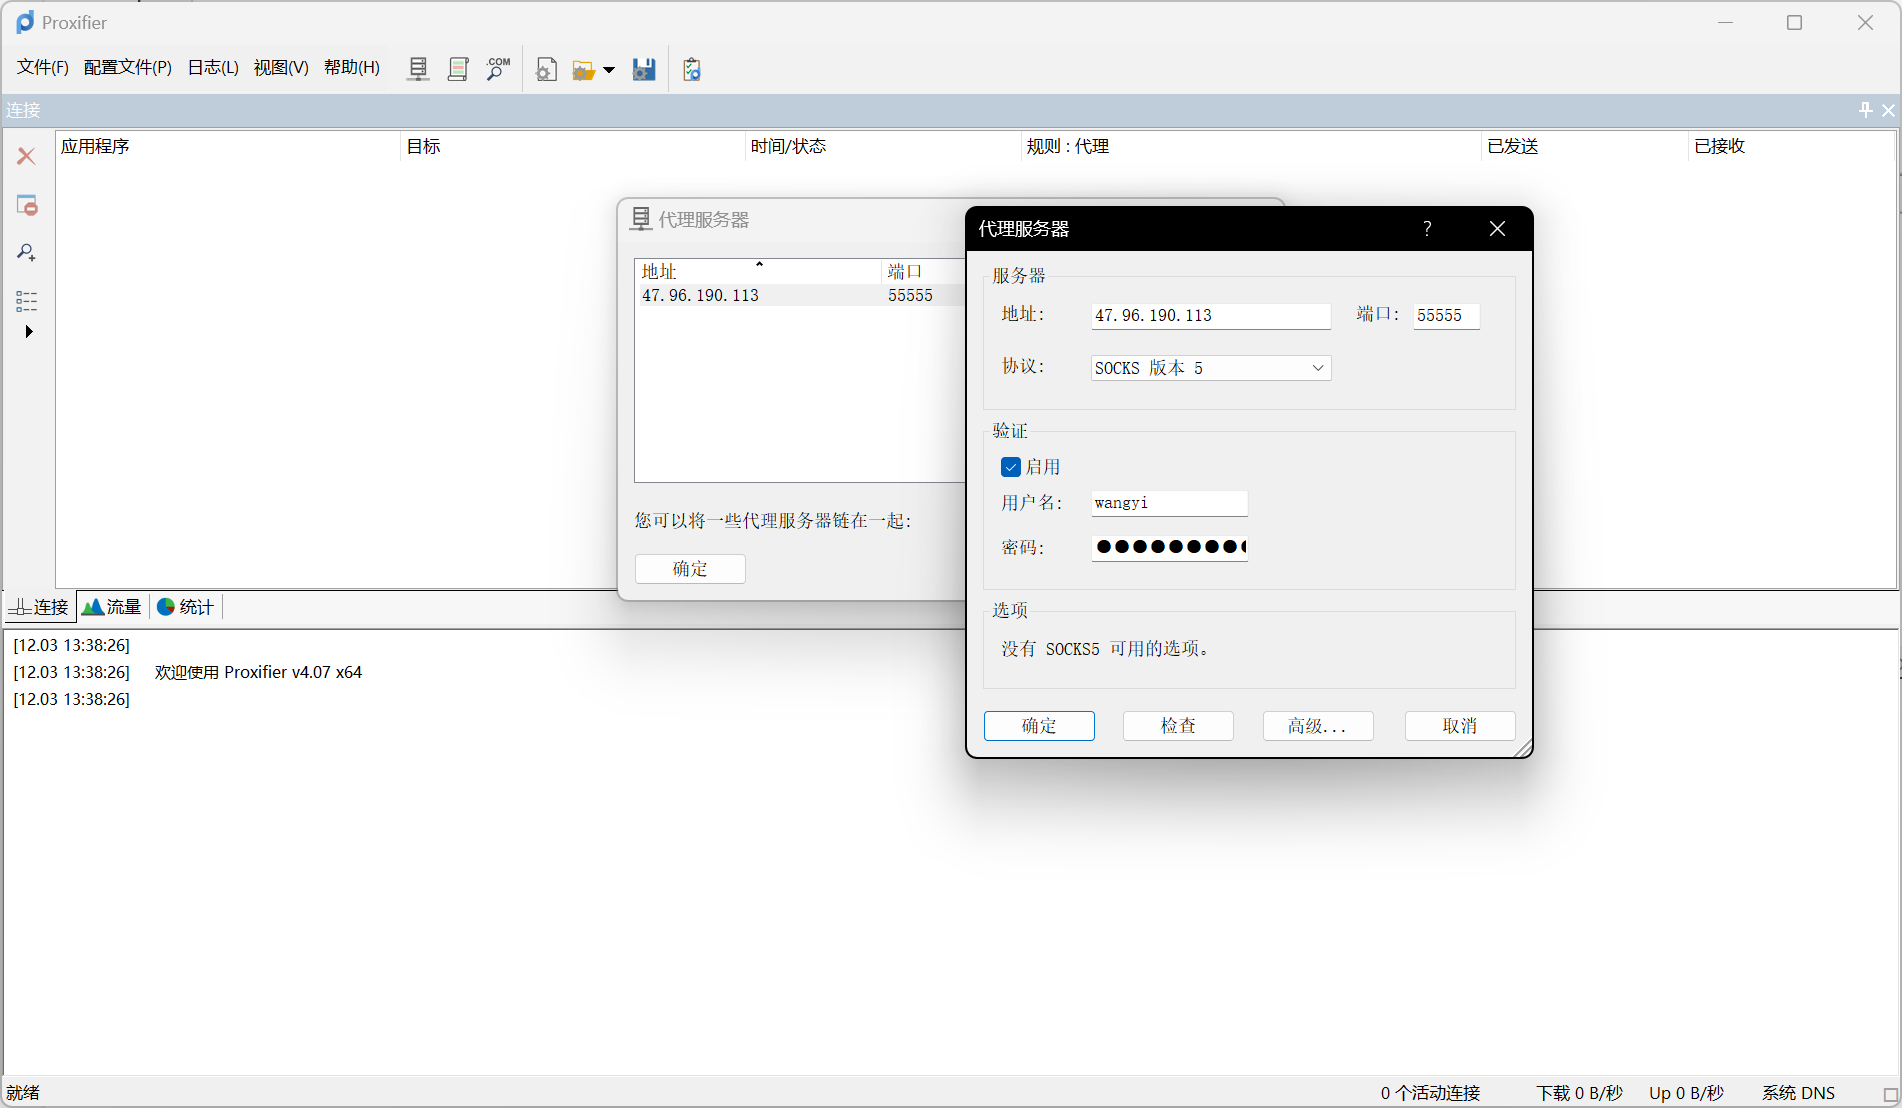Open the 帮助(H) menu

352,67
